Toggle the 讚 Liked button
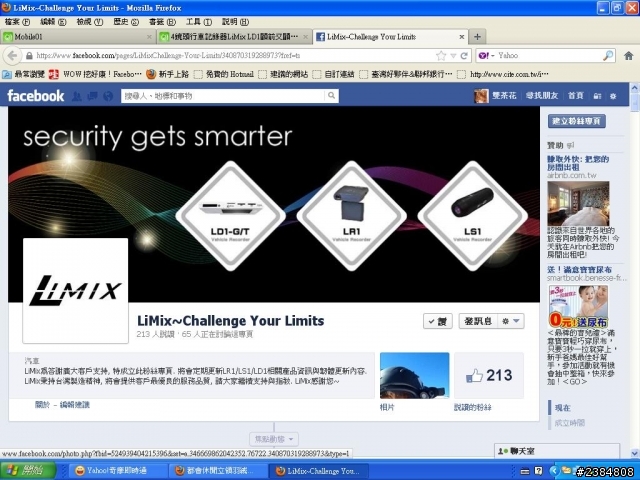Screen dimensions: 640x480 click(x=438, y=321)
